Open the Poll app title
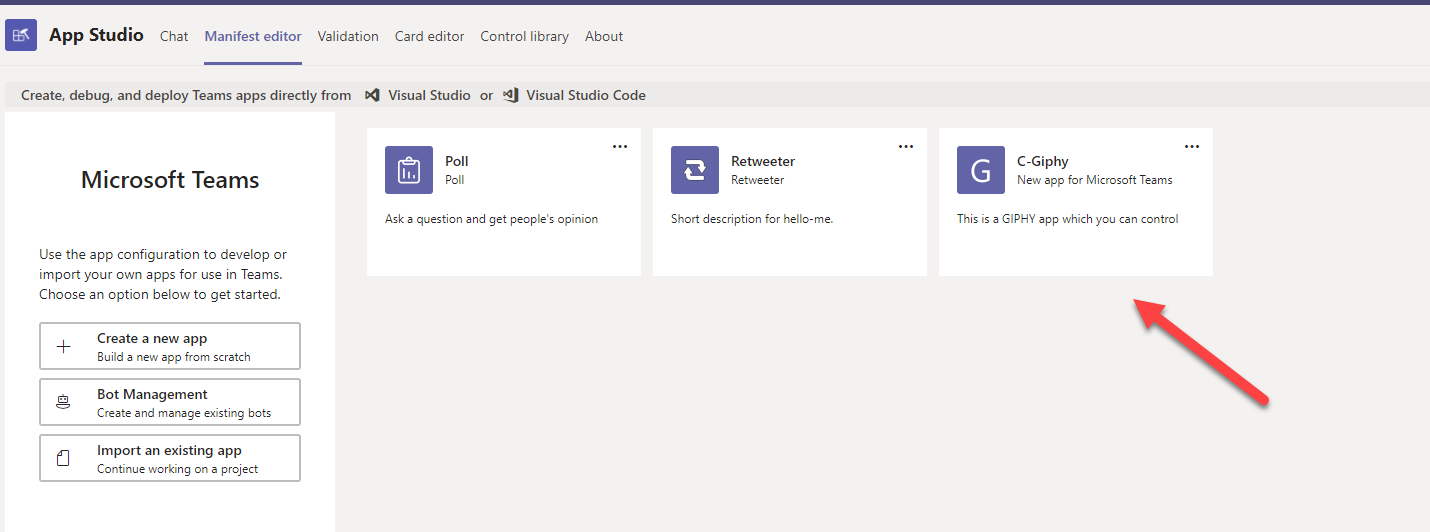 pyautogui.click(x=457, y=161)
